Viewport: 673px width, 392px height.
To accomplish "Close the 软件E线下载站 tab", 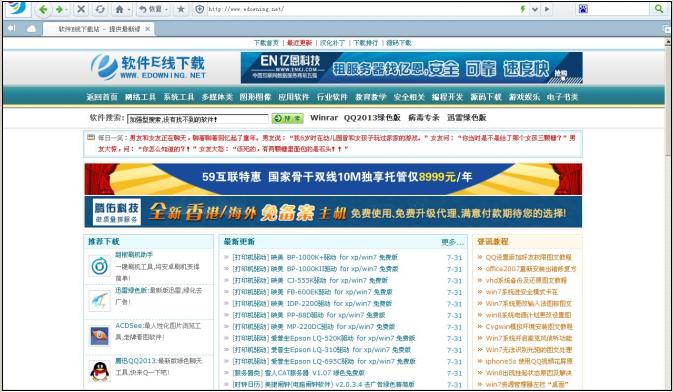I will pos(148,29).
